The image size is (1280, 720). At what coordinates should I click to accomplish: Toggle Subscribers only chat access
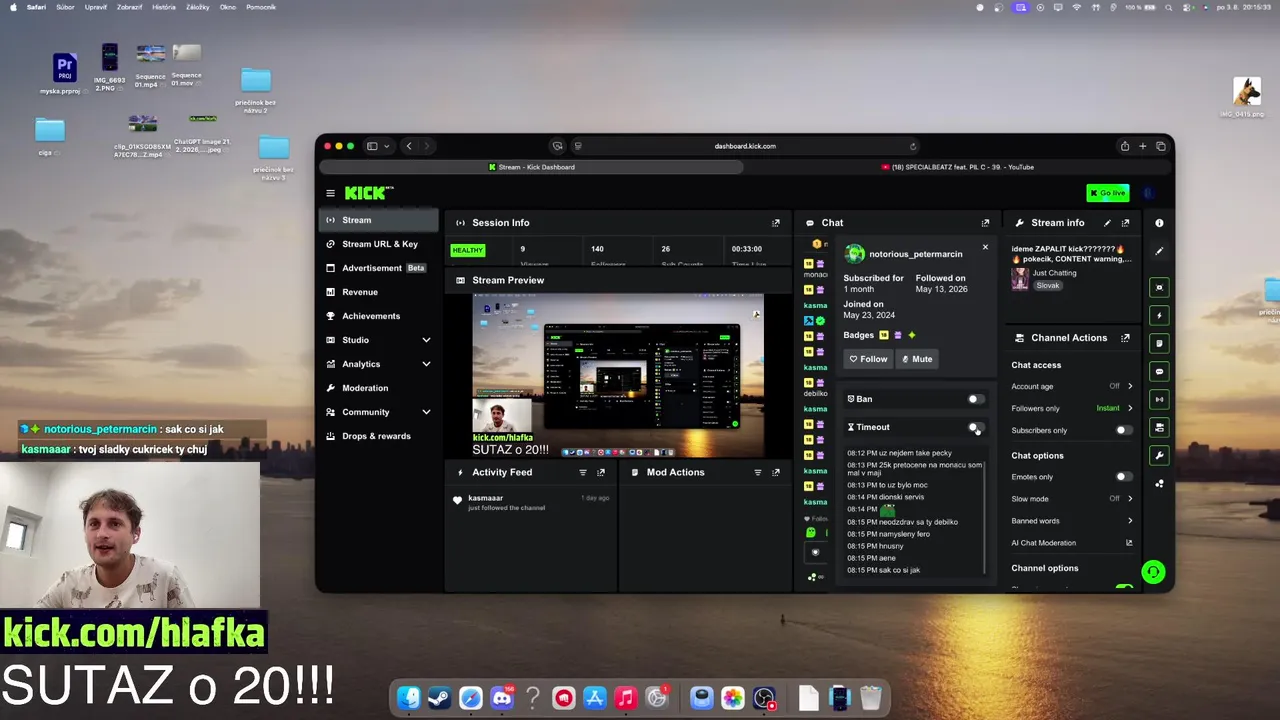1124,430
